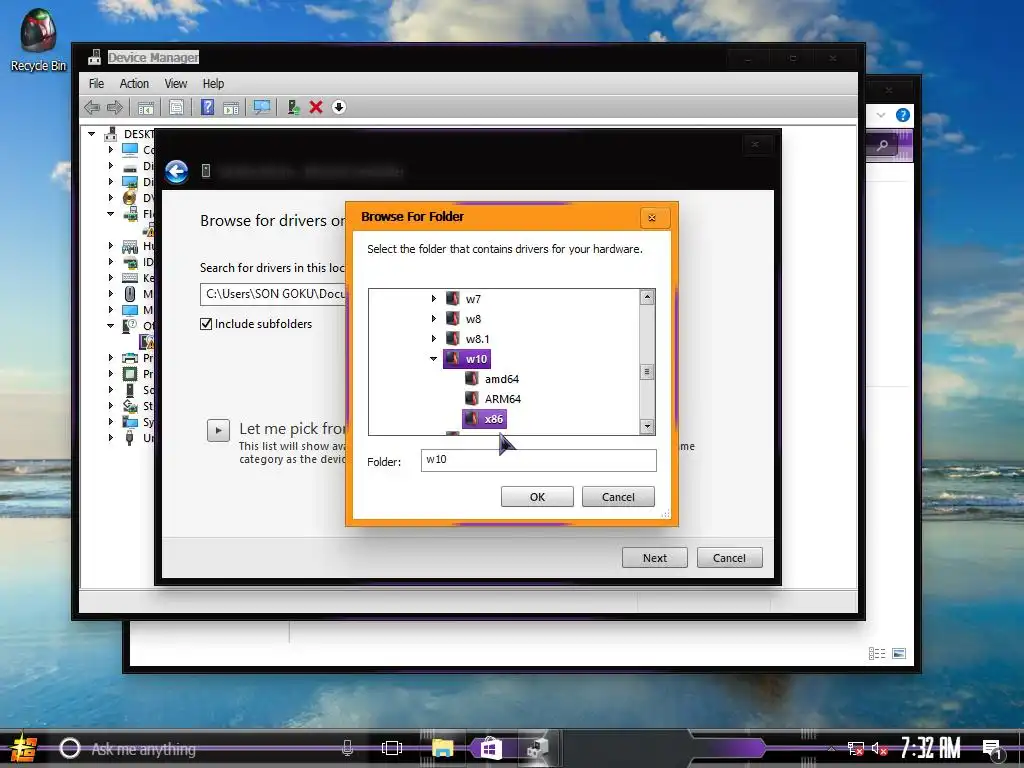Select the mouse category icon in device tree
The width and height of the screenshot is (1024, 768).
130,294
